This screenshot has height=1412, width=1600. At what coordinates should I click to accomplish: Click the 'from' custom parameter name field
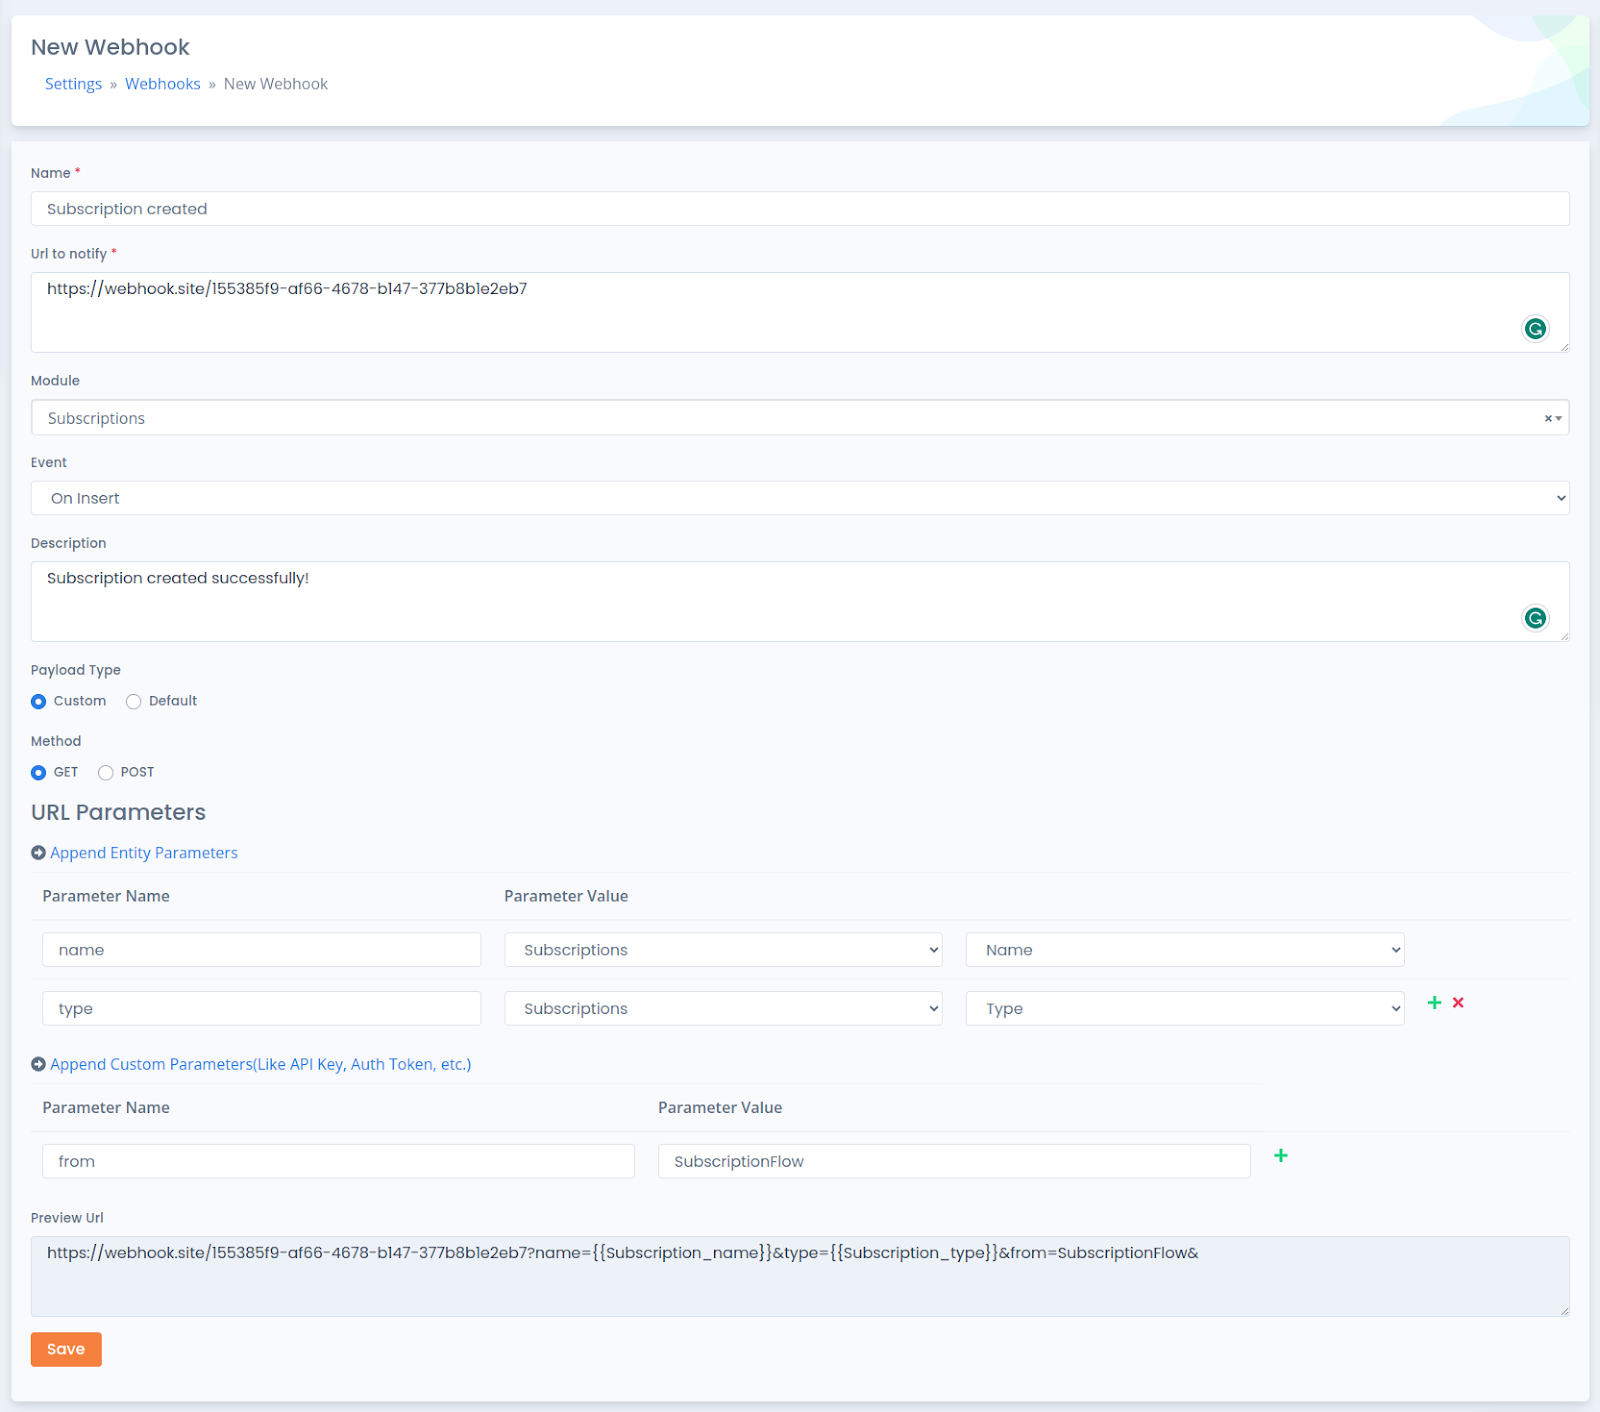click(x=338, y=1161)
